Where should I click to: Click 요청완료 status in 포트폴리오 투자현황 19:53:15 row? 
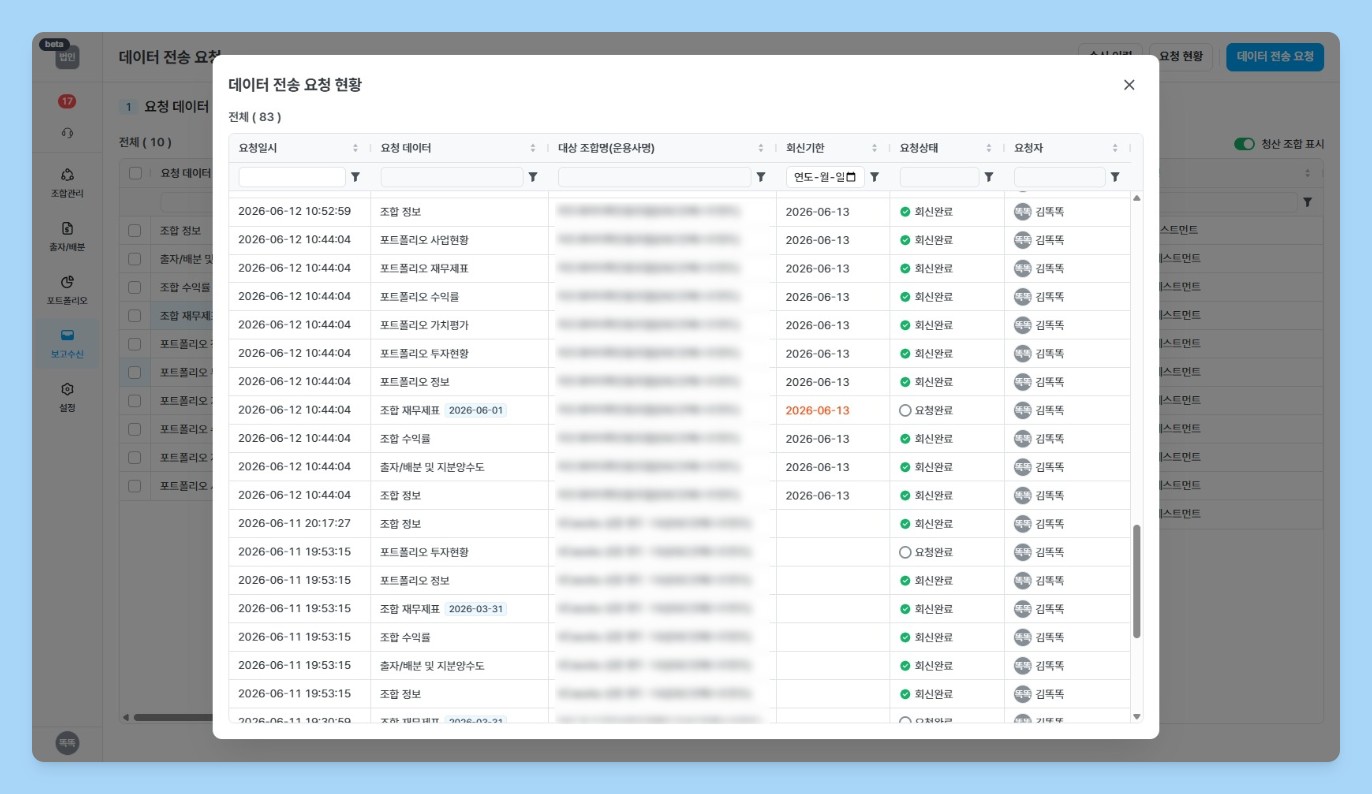click(926, 552)
